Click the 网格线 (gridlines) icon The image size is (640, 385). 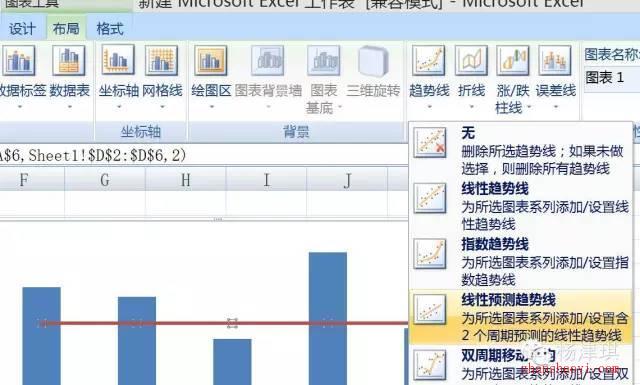pos(162,60)
